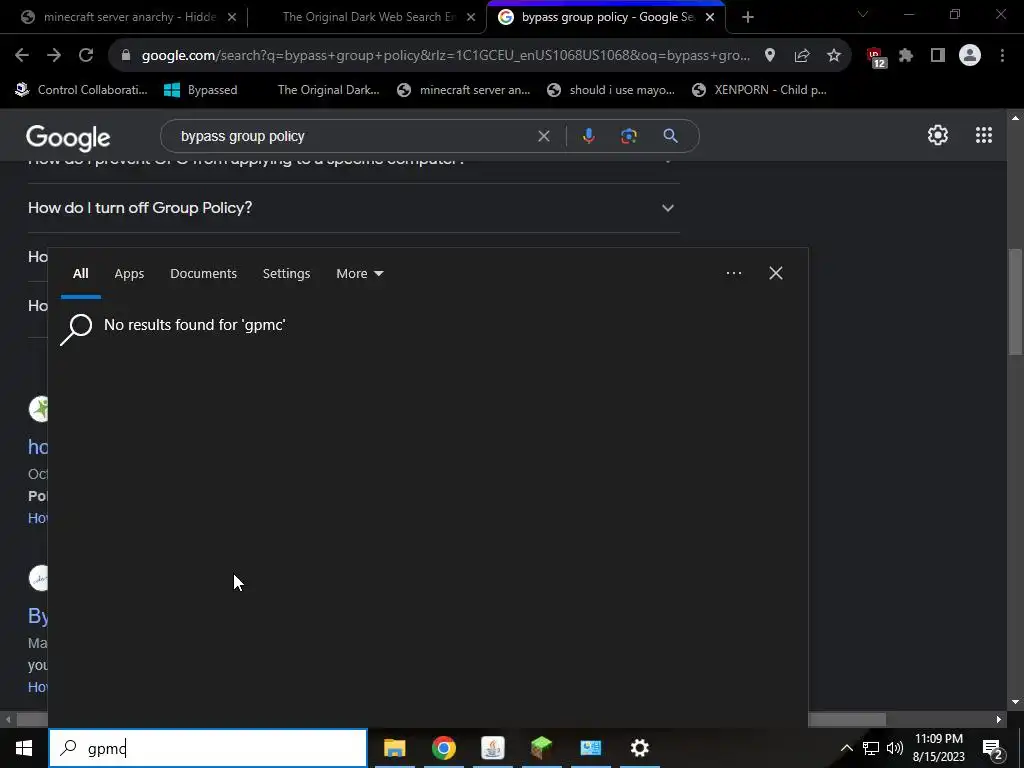Start Google voice search microphone

click(588, 136)
